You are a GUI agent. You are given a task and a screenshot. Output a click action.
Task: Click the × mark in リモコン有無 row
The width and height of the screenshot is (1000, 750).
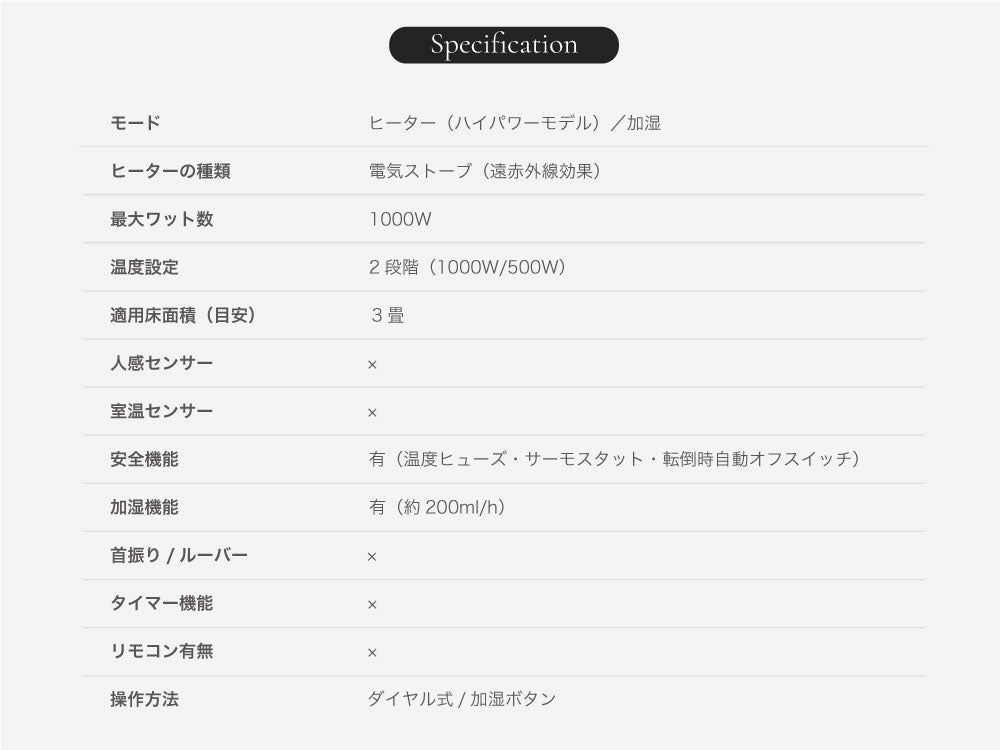372,652
